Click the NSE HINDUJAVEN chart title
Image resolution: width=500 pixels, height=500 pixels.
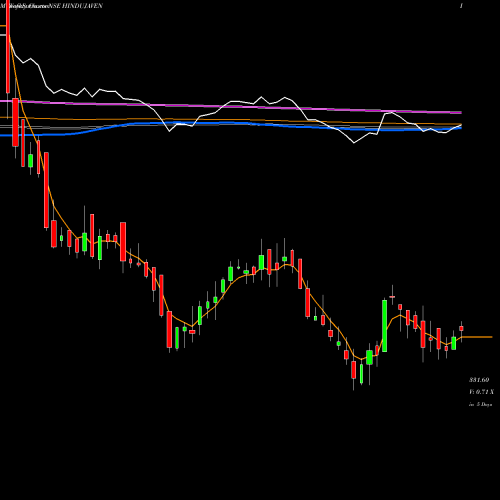coord(77,6)
